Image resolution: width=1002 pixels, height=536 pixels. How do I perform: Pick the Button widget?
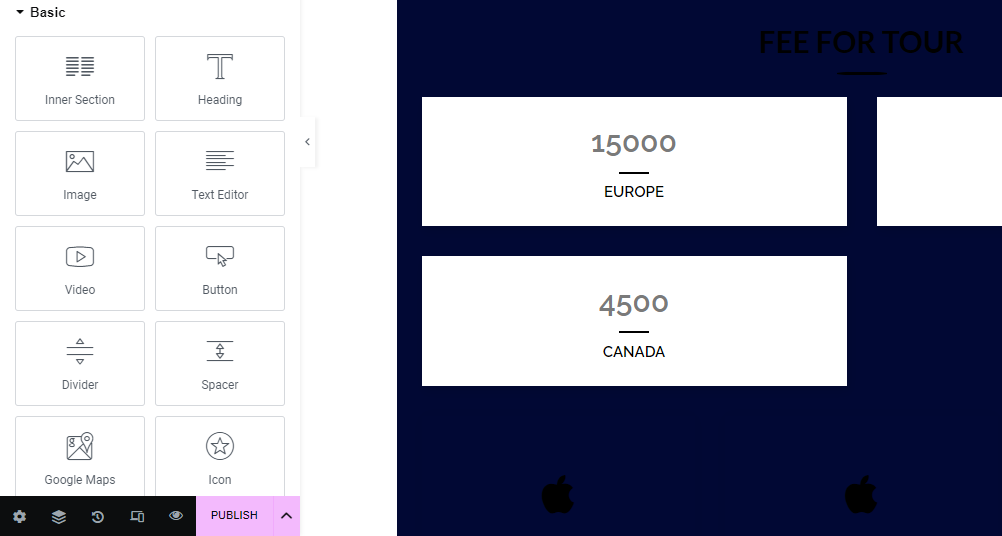click(x=220, y=268)
